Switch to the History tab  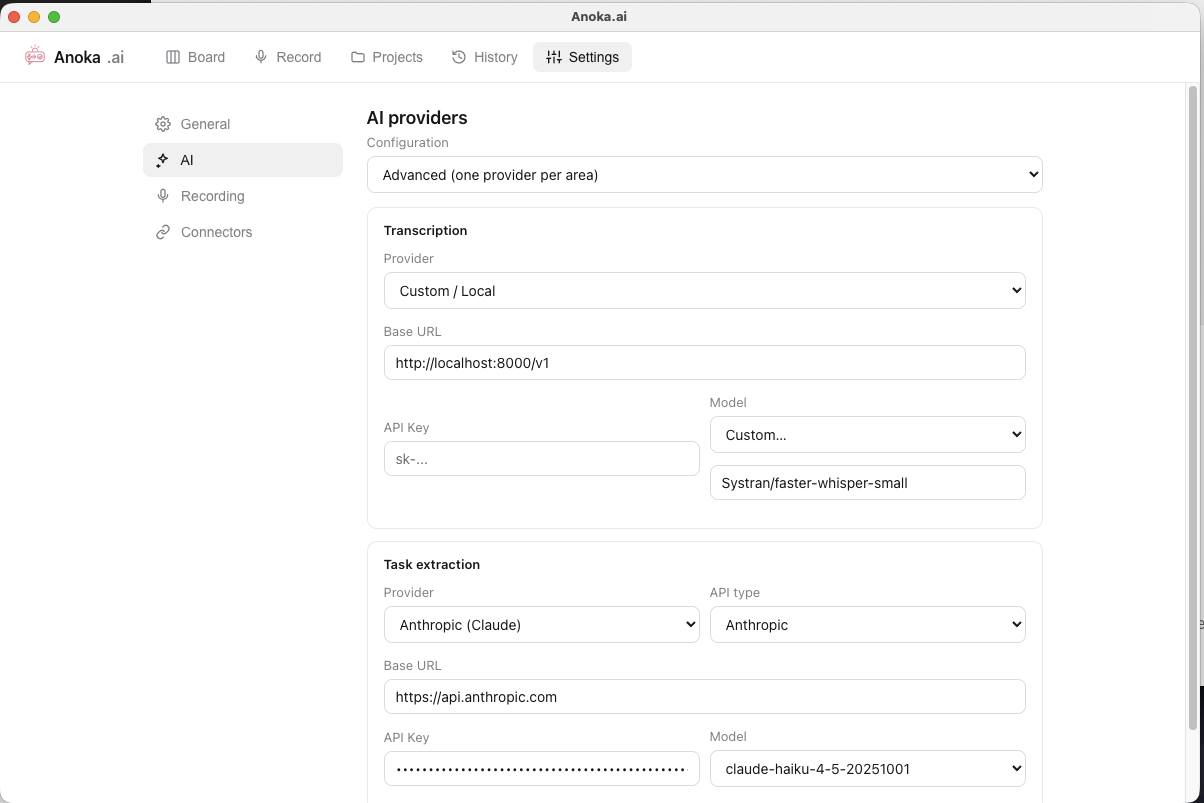point(485,57)
